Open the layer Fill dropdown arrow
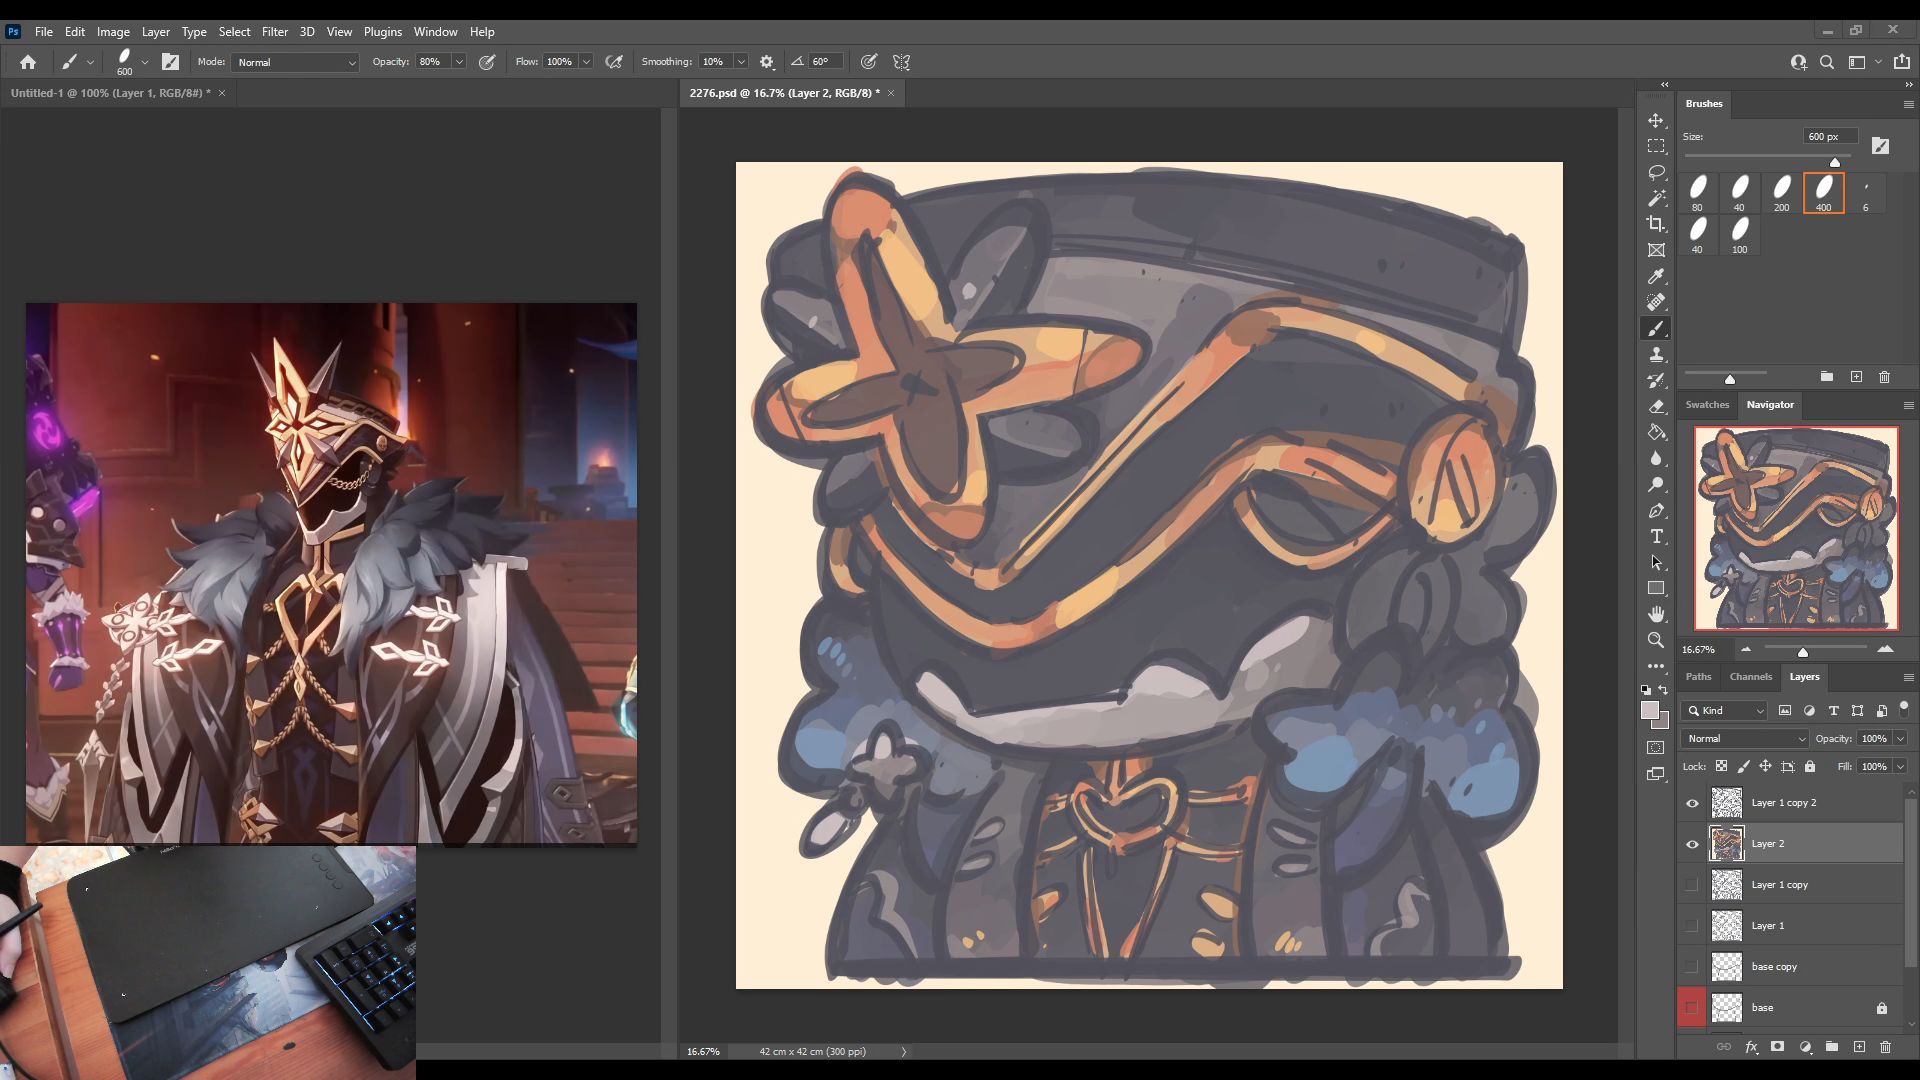This screenshot has height=1080, width=1920. (1900, 767)
